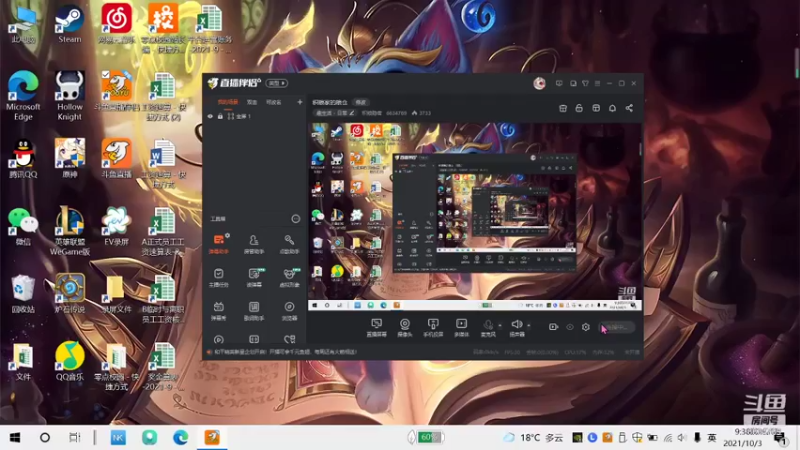
Task: Expand speaker options arrow
Action: pyautogui.click(x=529, y=326)
